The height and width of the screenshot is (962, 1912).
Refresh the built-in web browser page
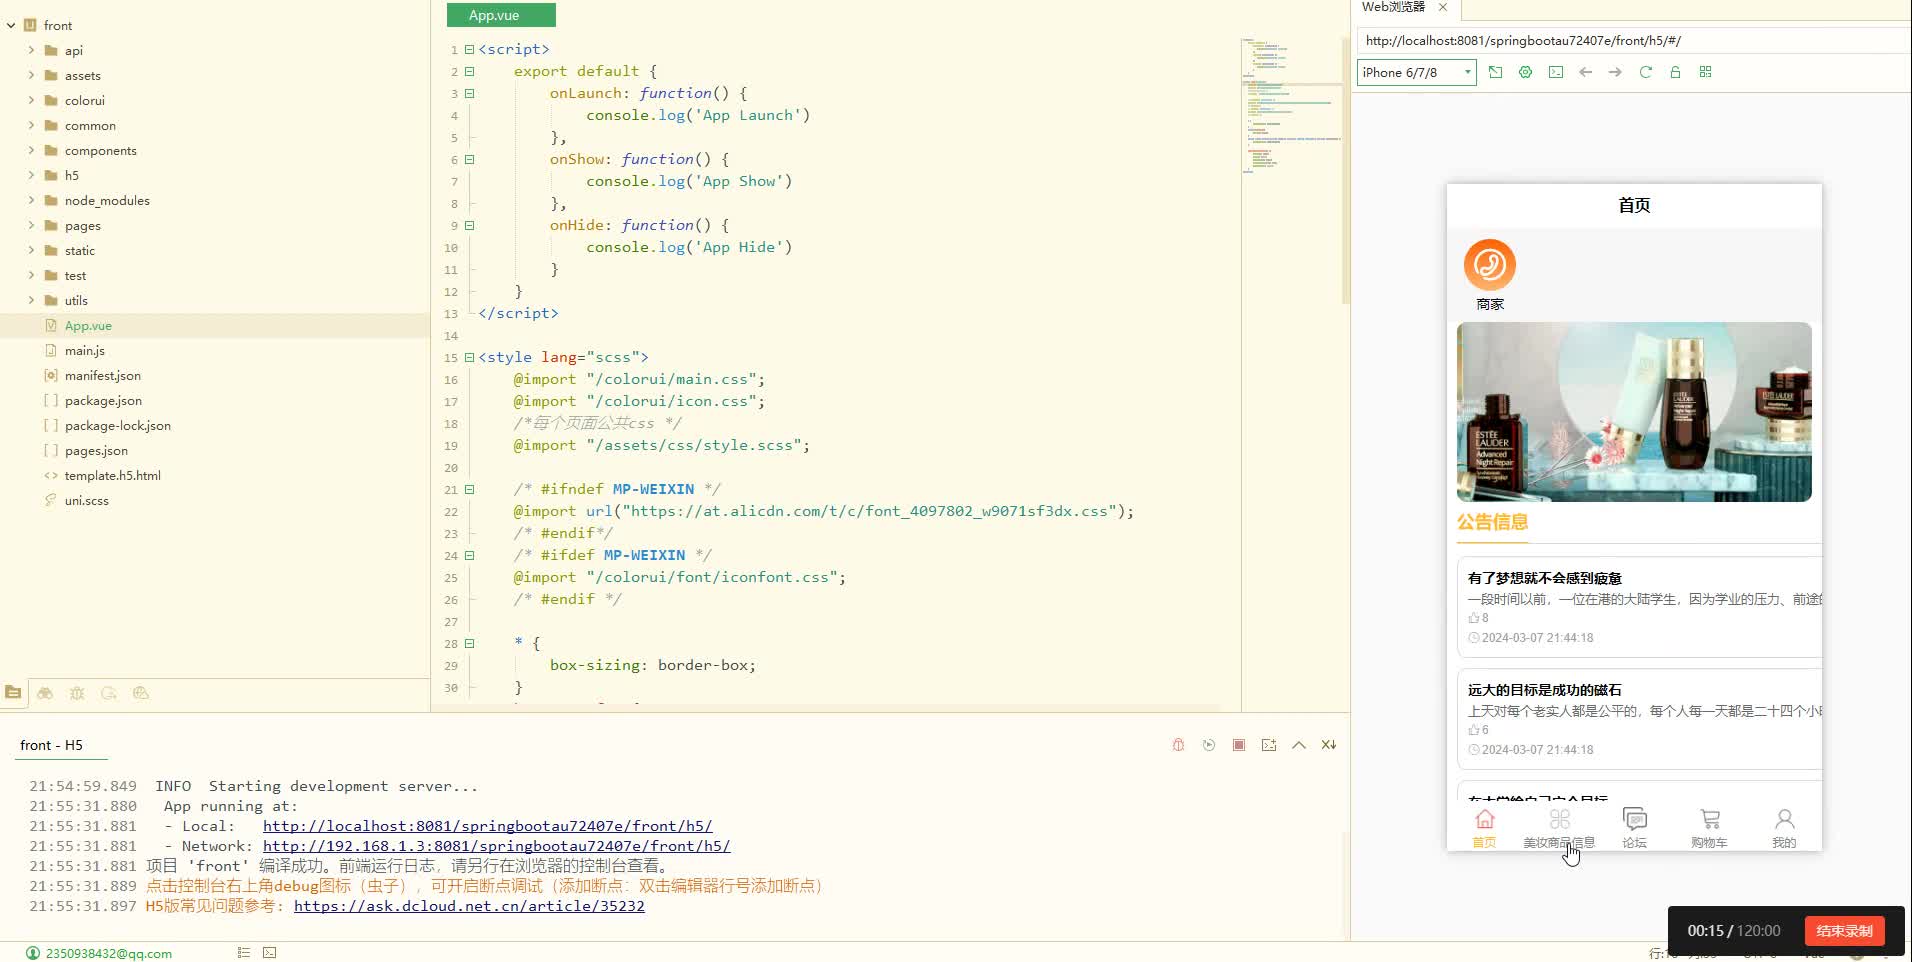click(1645, 72)
